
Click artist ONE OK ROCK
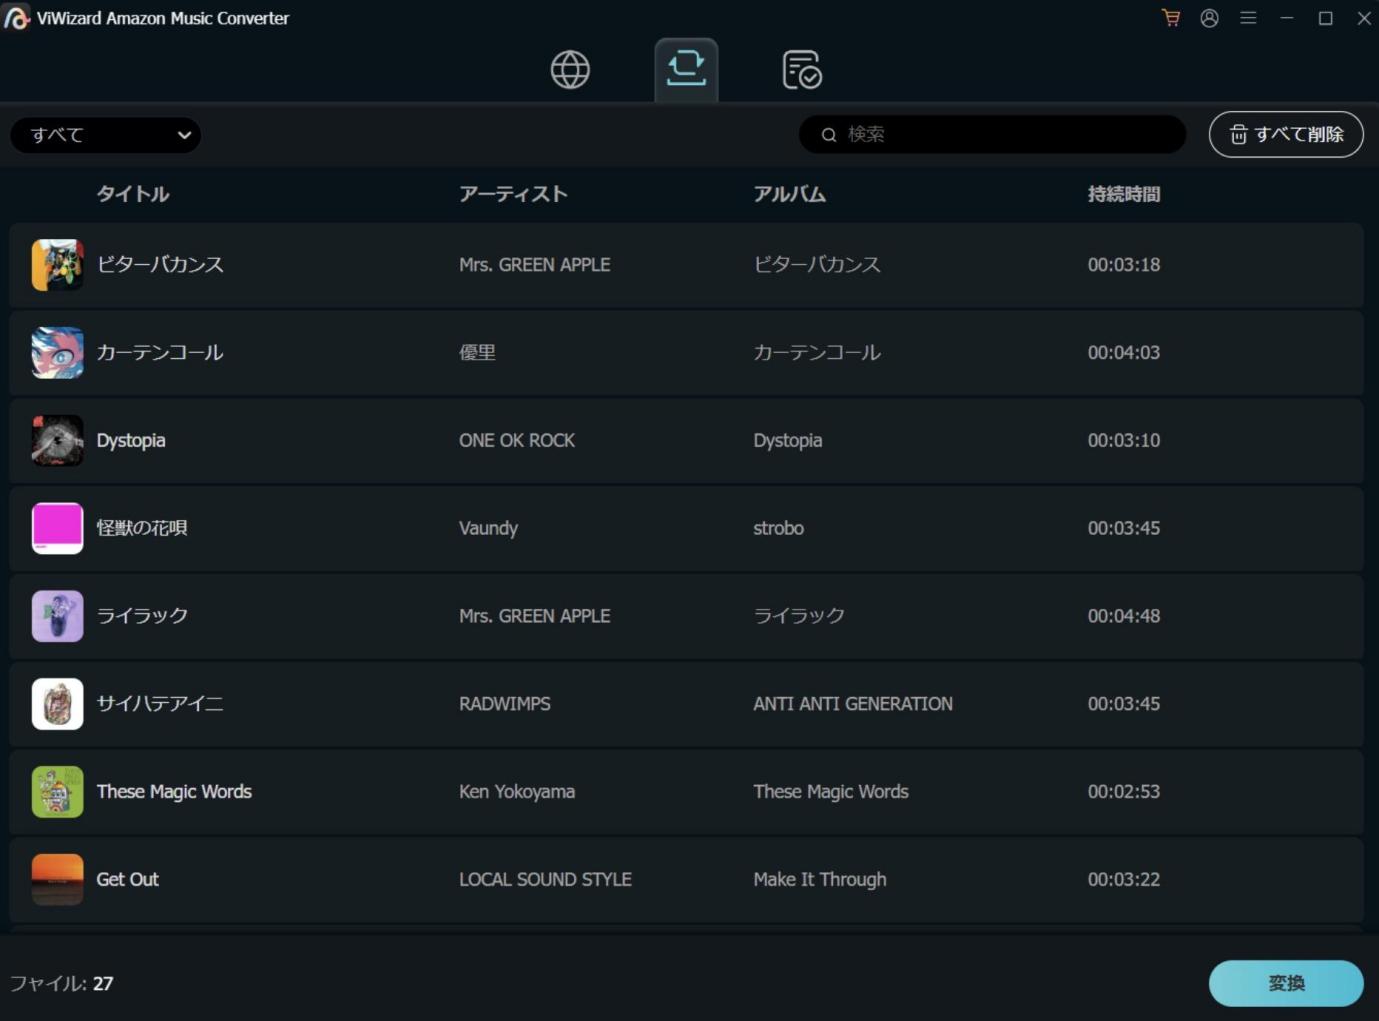(x=517, y=440)
